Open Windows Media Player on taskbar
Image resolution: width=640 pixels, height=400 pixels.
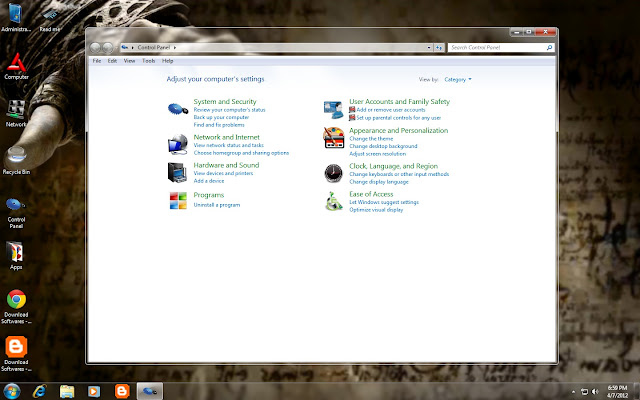(x=94, y=391)
